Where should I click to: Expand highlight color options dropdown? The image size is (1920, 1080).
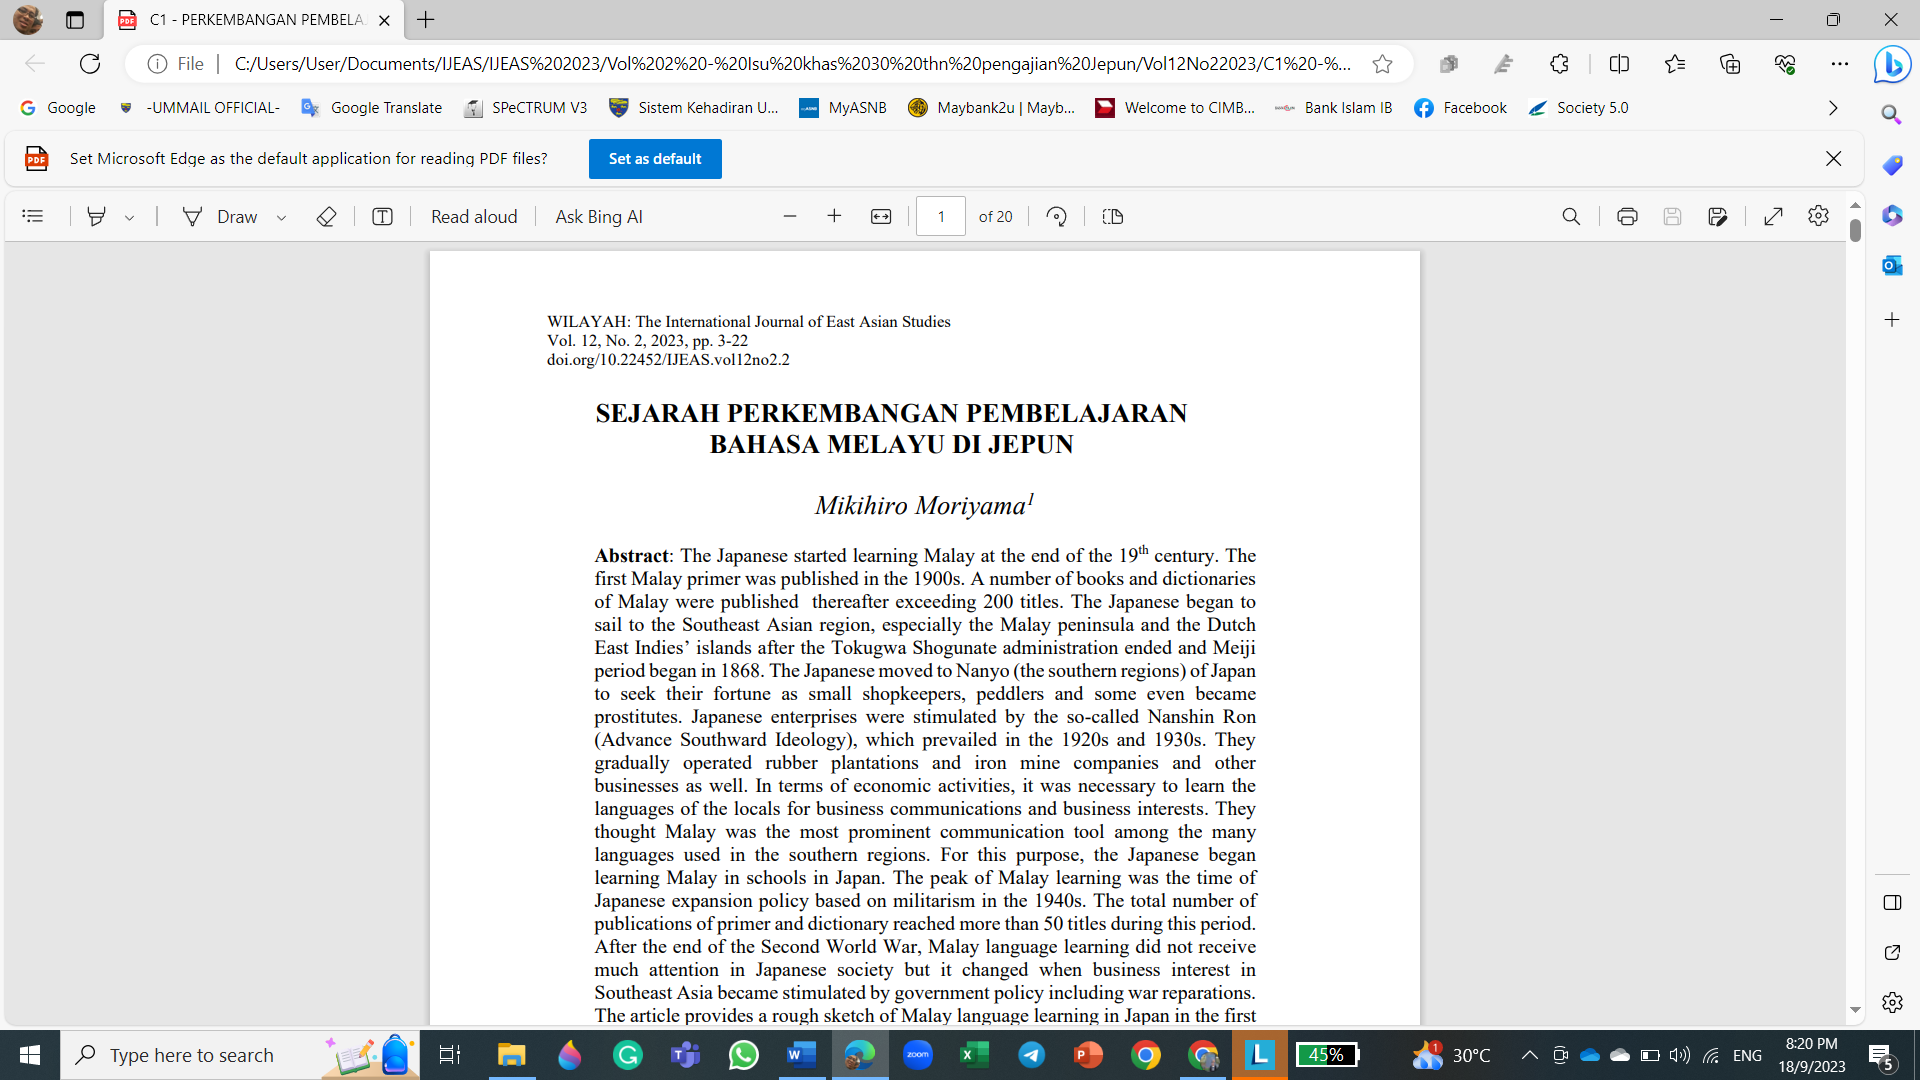click(x=129, y=217)
